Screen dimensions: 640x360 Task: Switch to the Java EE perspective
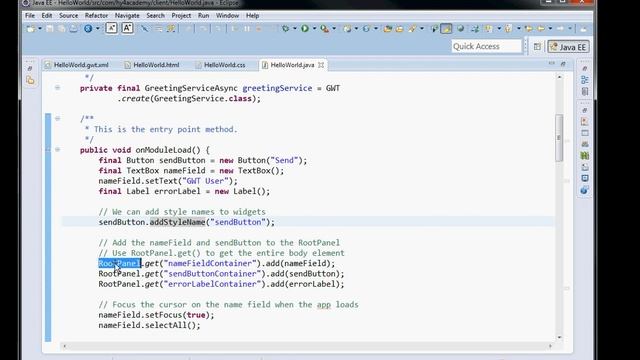[x=568, y=47]
